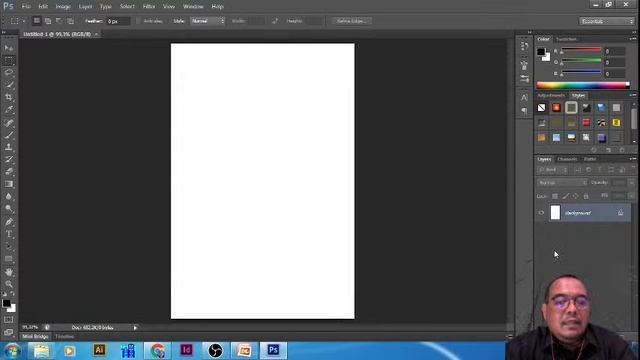
Task: Click the Refine Edge button
Action: 352,21
